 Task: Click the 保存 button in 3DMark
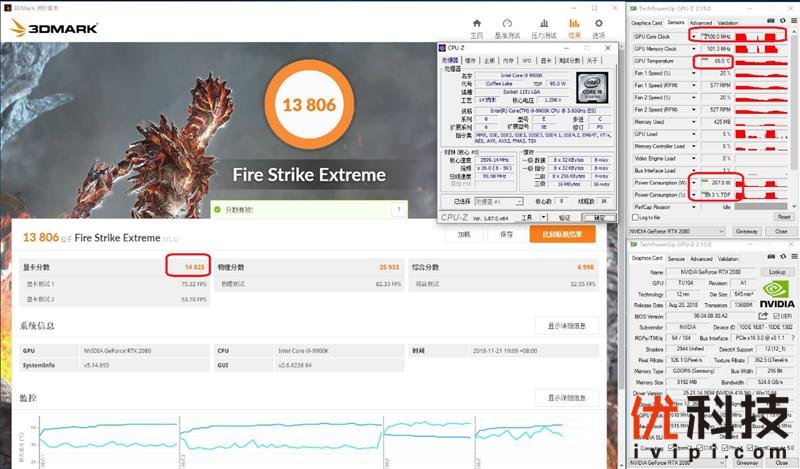pos(506,234)
